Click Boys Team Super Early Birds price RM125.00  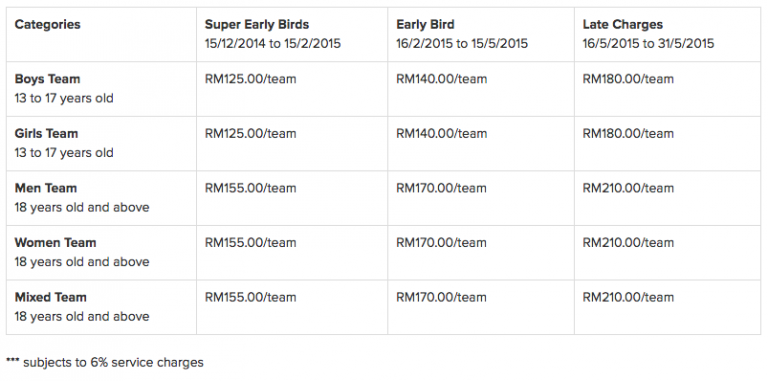(x=250, y=79)
